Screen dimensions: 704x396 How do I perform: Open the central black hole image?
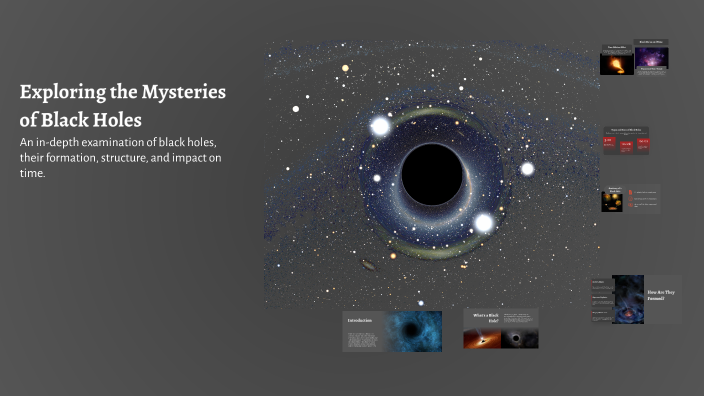tap(431, 174)
